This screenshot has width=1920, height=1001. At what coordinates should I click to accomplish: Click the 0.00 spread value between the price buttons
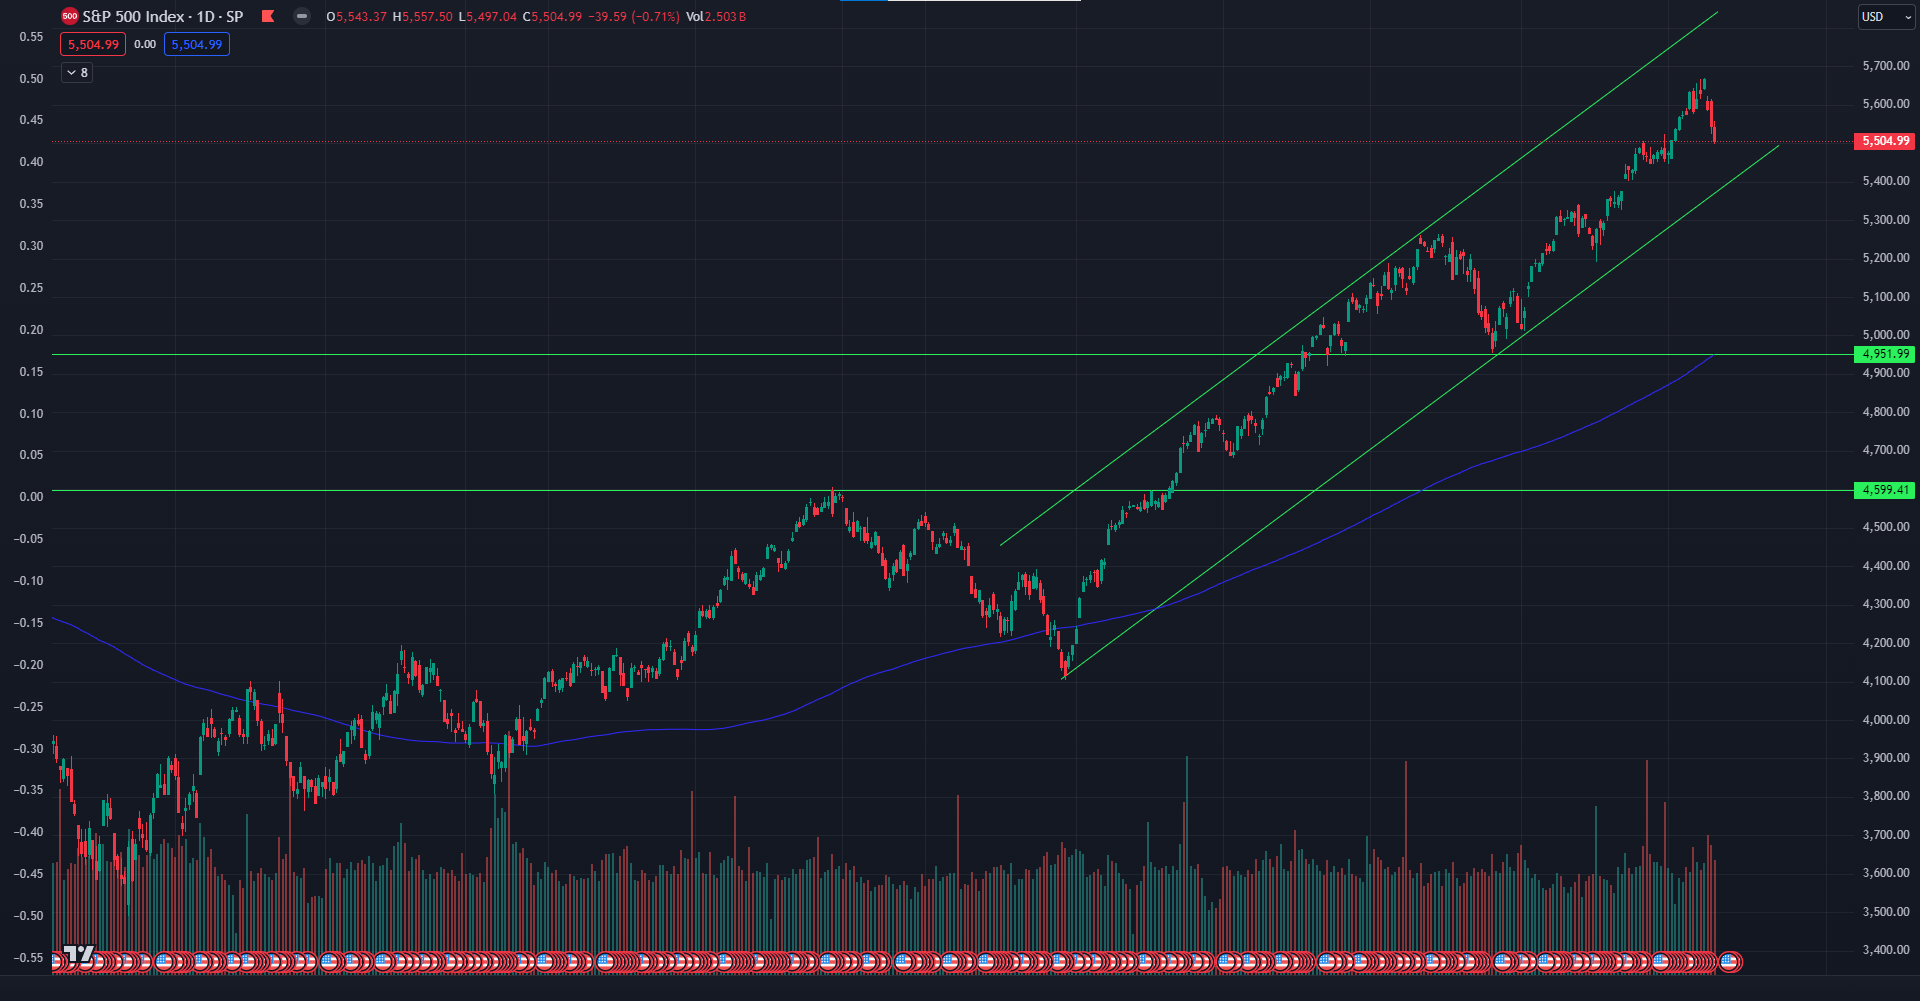tap(145, 44)
